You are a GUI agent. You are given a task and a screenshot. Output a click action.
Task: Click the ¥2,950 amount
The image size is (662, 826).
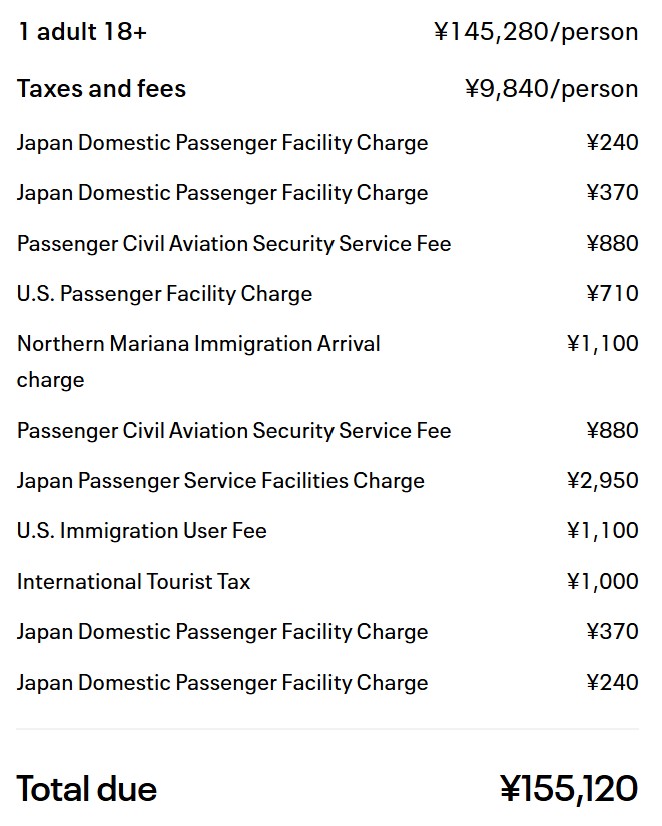click(x=602, y=481)
